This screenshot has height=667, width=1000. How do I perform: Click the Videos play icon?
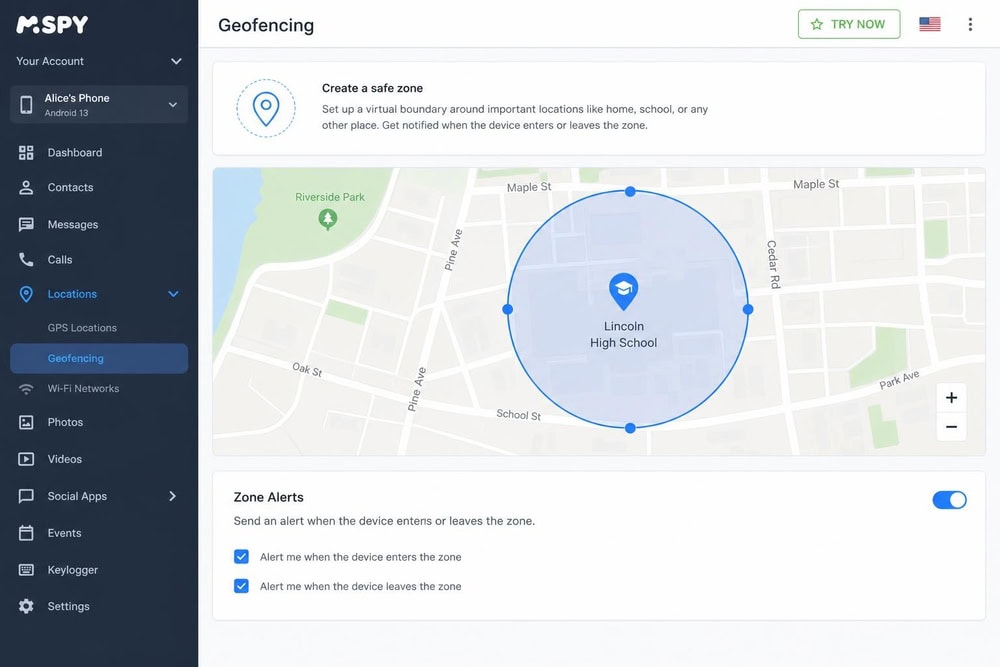point(26,459)
